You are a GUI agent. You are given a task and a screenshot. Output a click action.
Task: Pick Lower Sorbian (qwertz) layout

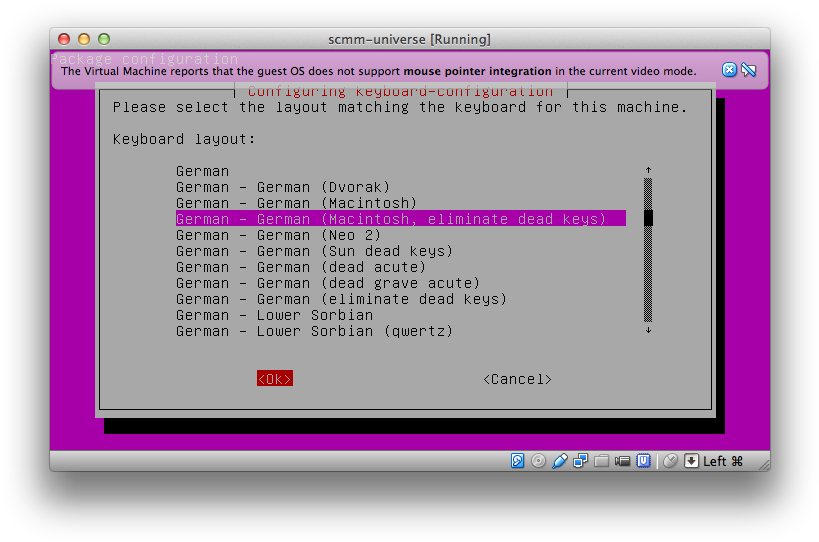[314, 331]
